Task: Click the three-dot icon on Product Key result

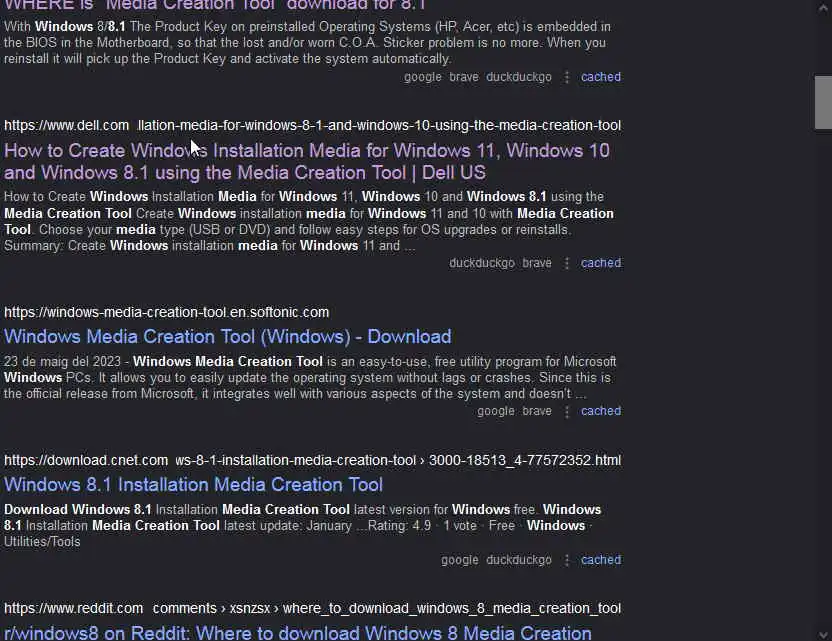Action: click(x=567, y=77)
